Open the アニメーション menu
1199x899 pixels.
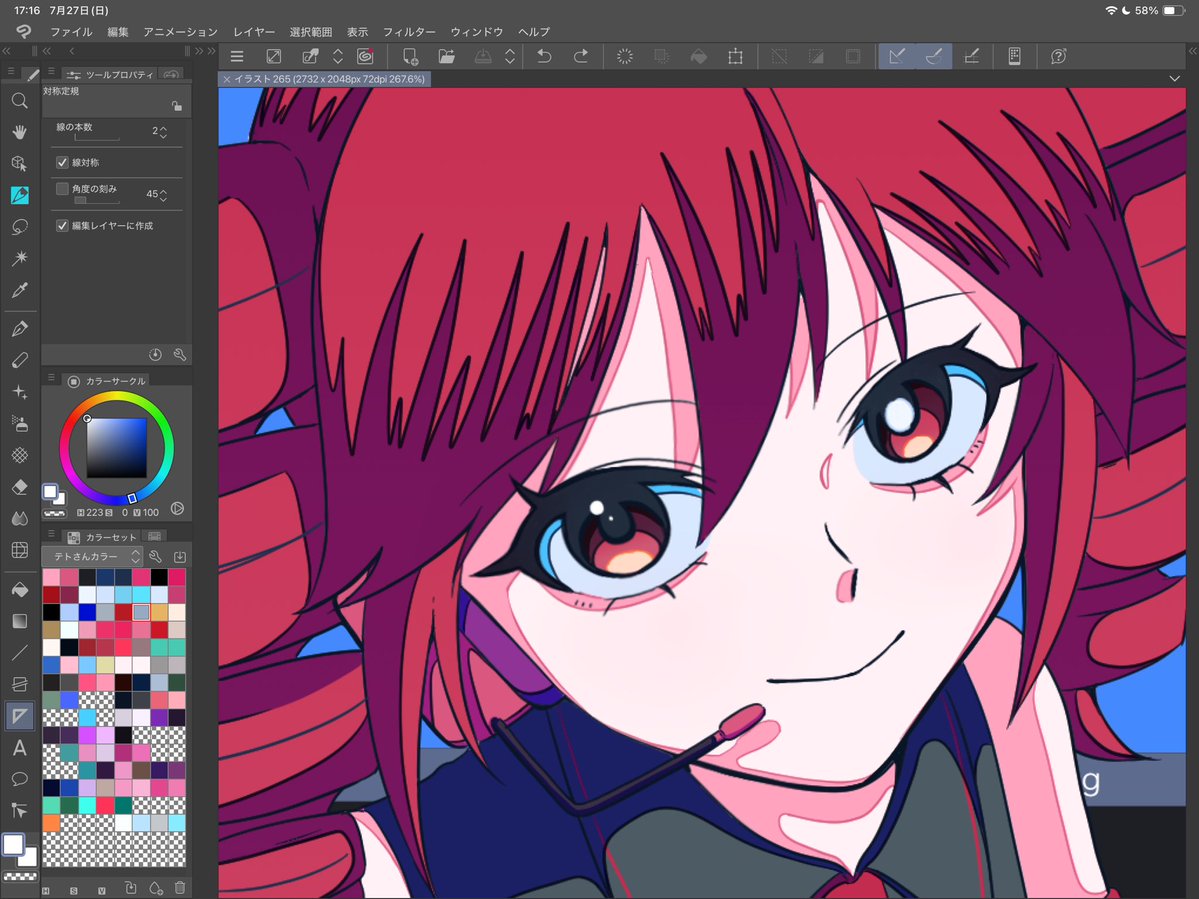point(180,31)
